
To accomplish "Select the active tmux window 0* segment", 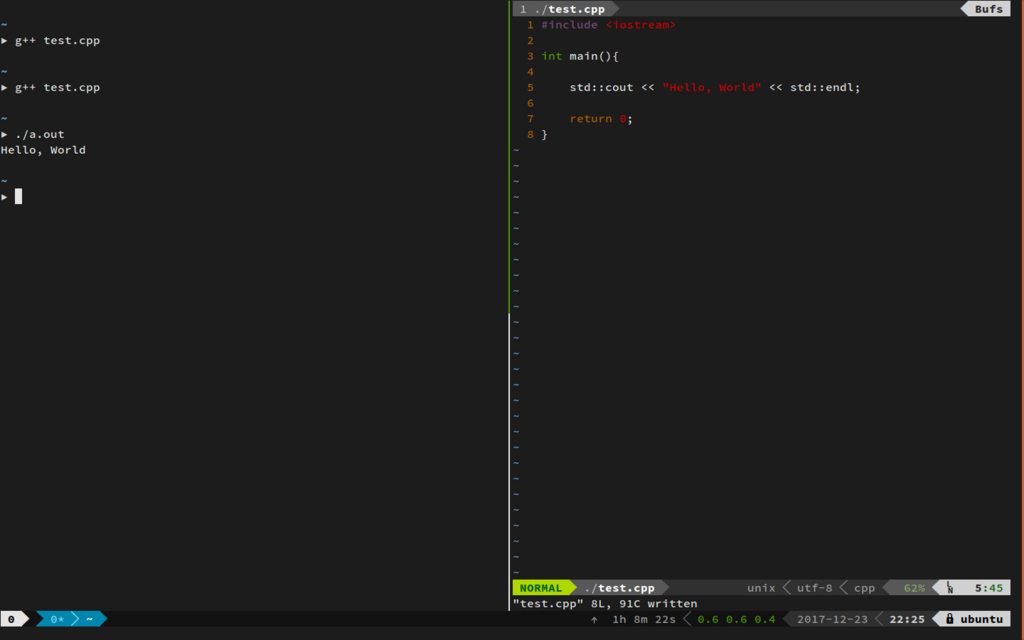I will tap(57, 619).
